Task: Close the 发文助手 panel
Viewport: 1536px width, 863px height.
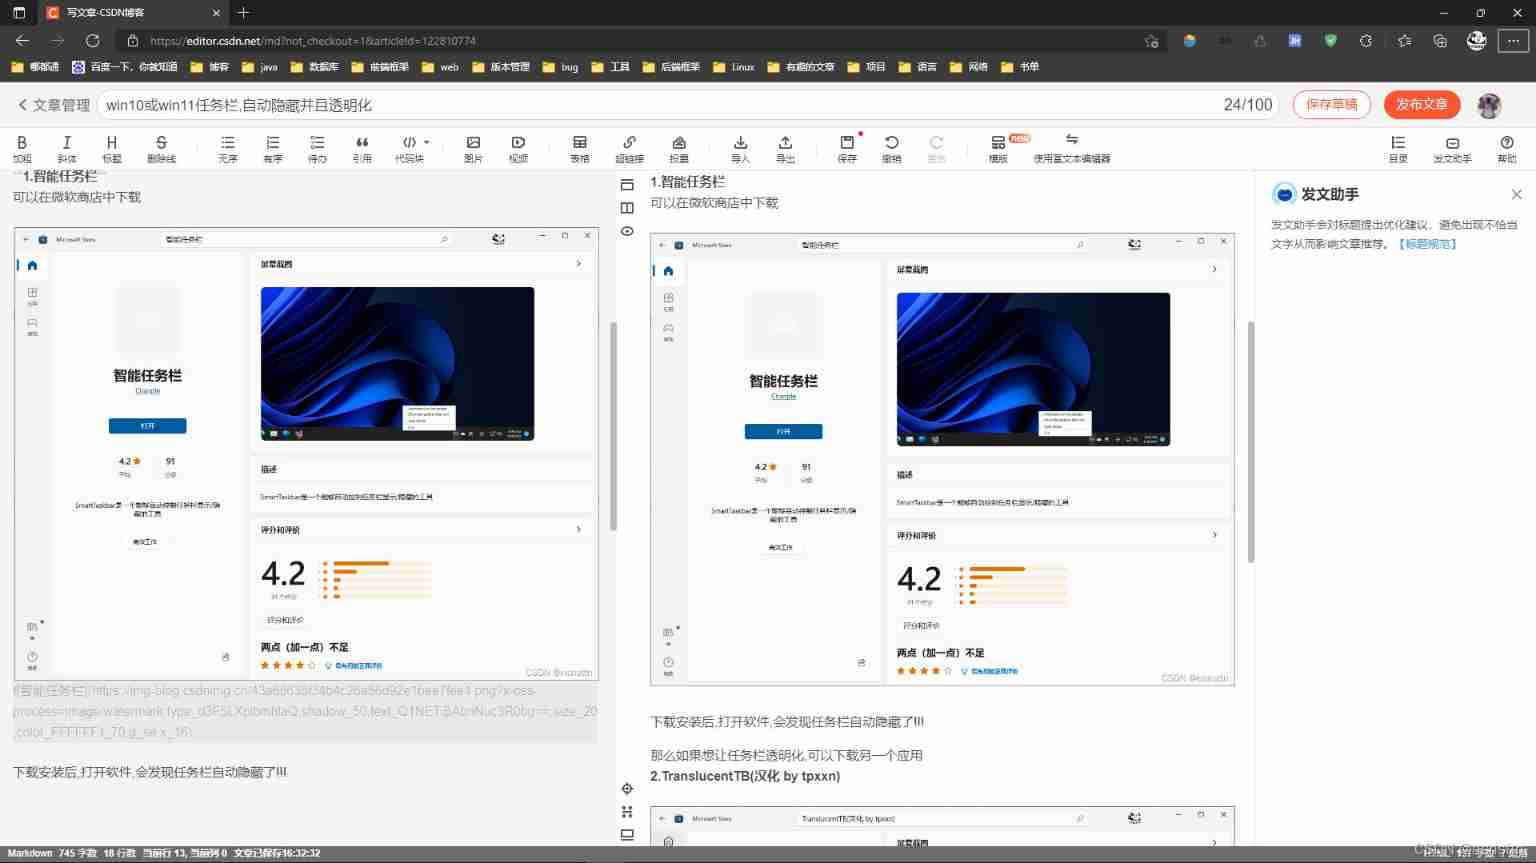Action: pyautogui.click(x=1516, y=194)
